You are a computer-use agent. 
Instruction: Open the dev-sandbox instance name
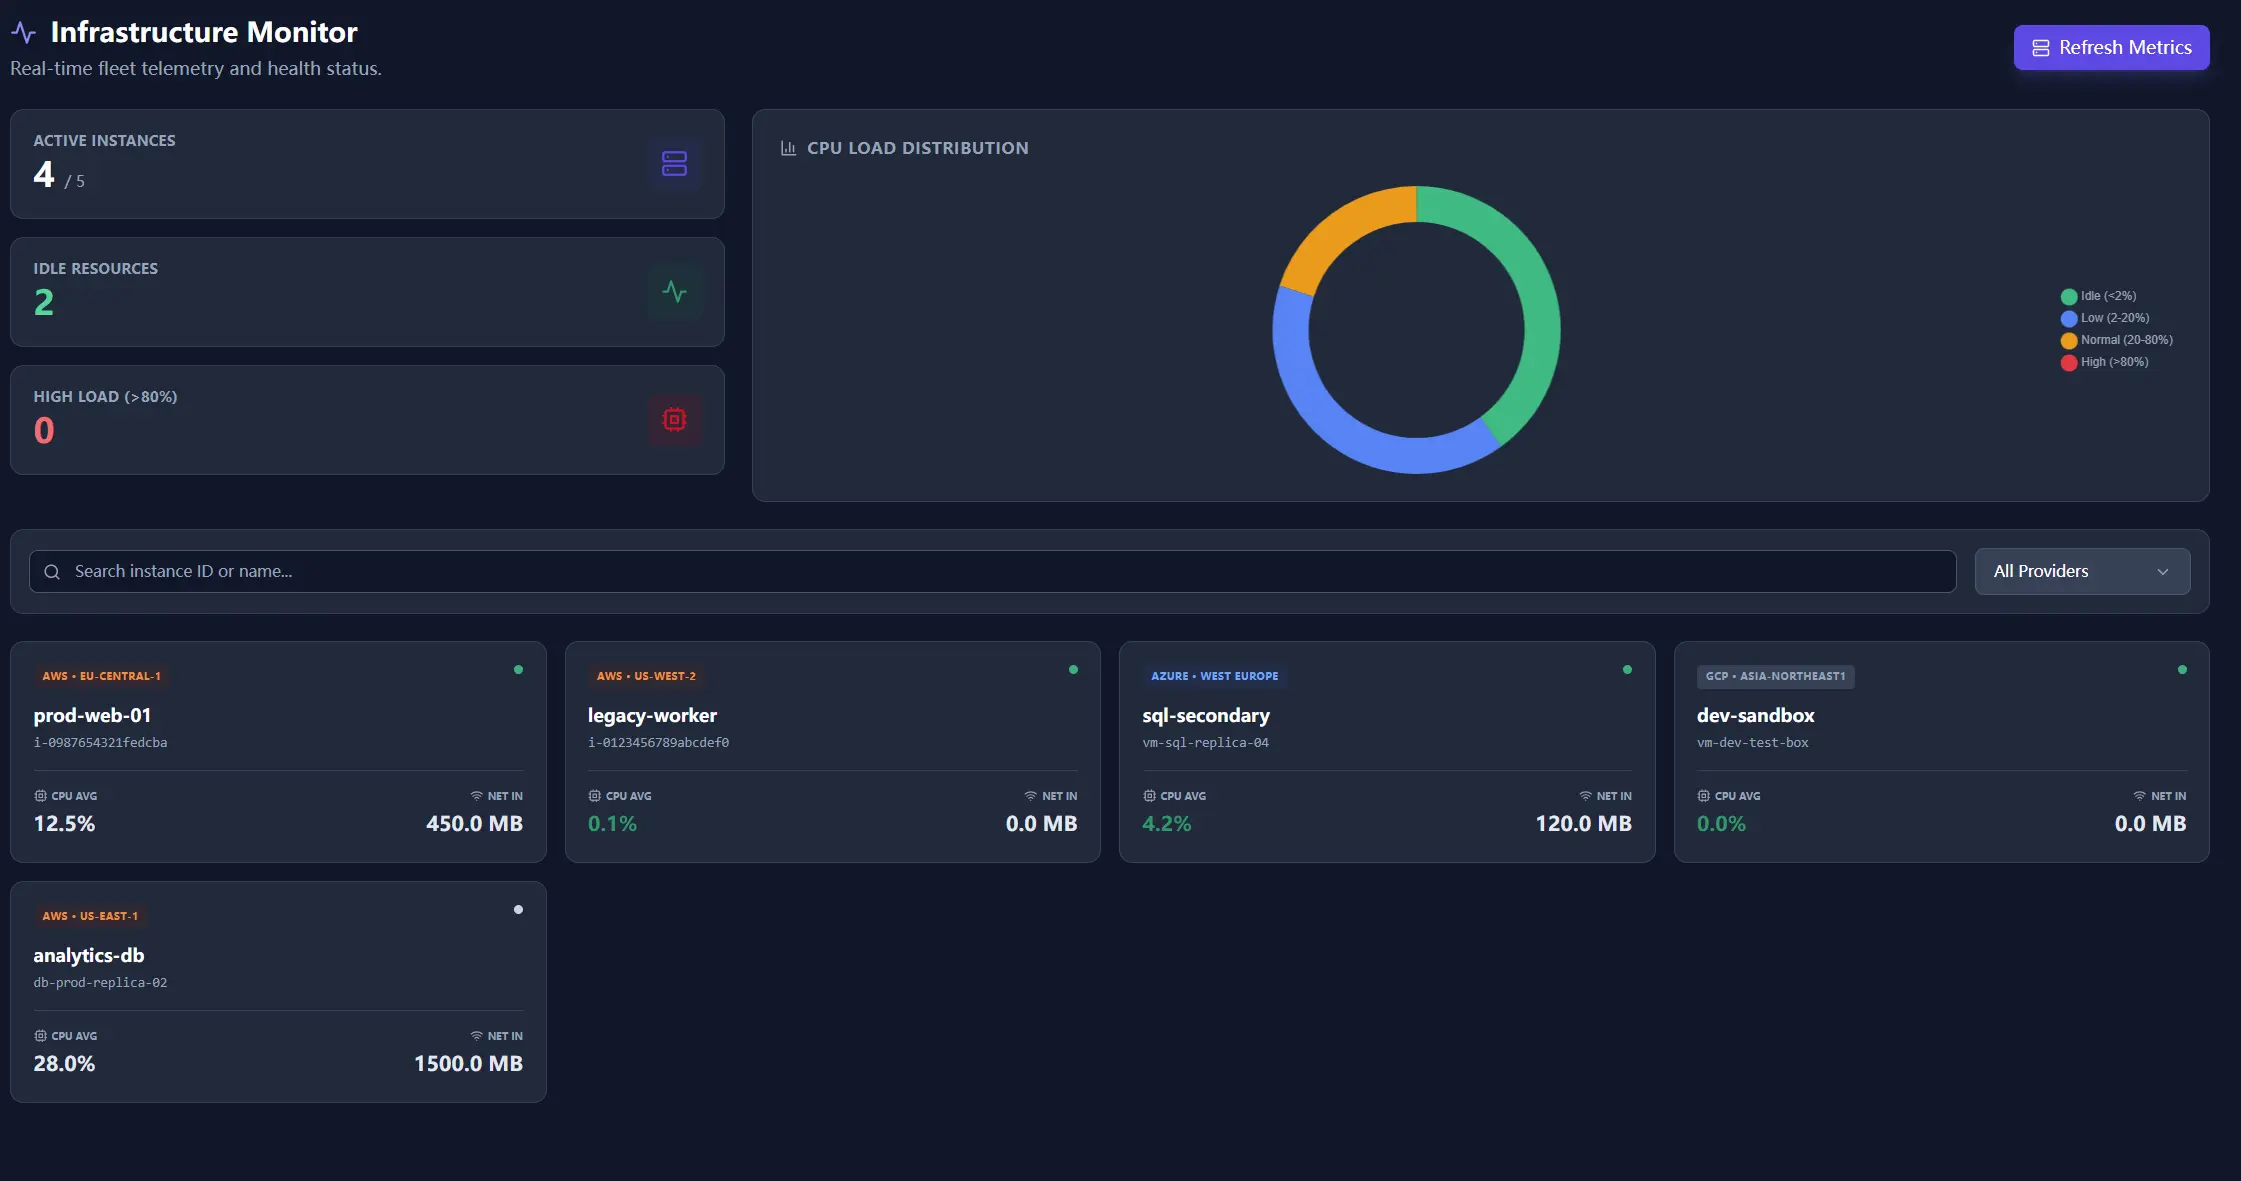coord(1755,715)
